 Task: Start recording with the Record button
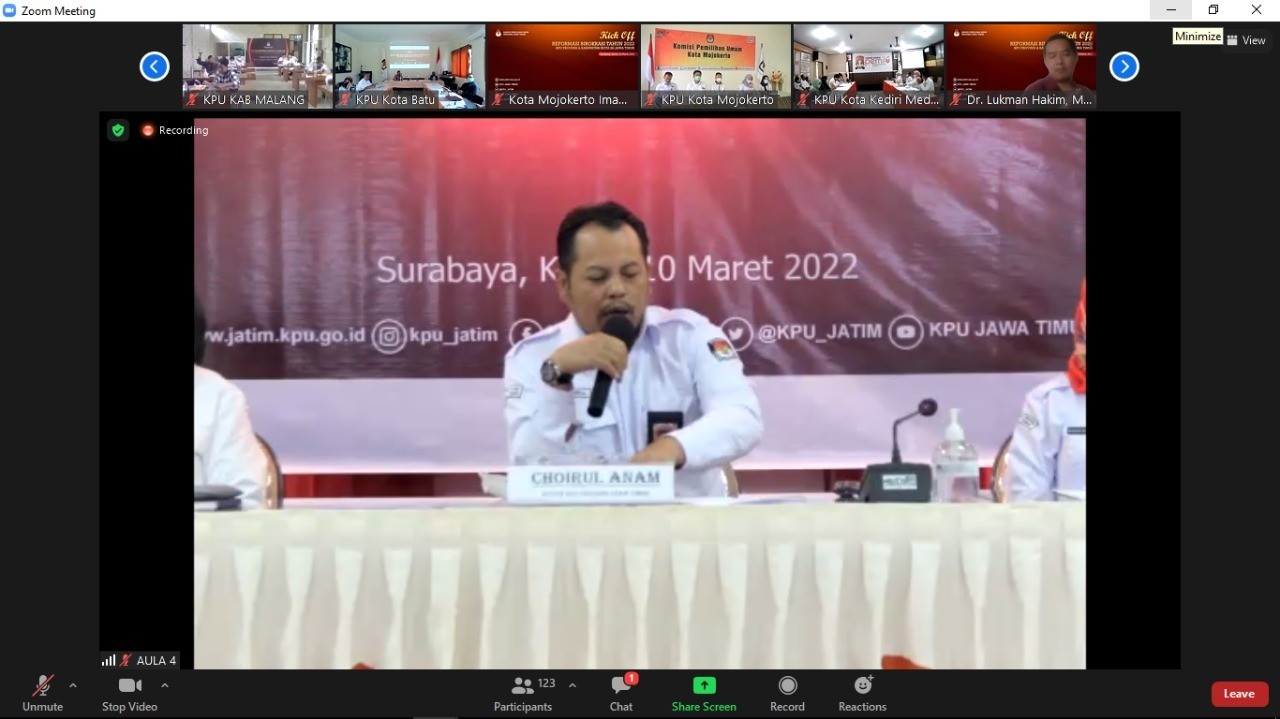[787, 692]
